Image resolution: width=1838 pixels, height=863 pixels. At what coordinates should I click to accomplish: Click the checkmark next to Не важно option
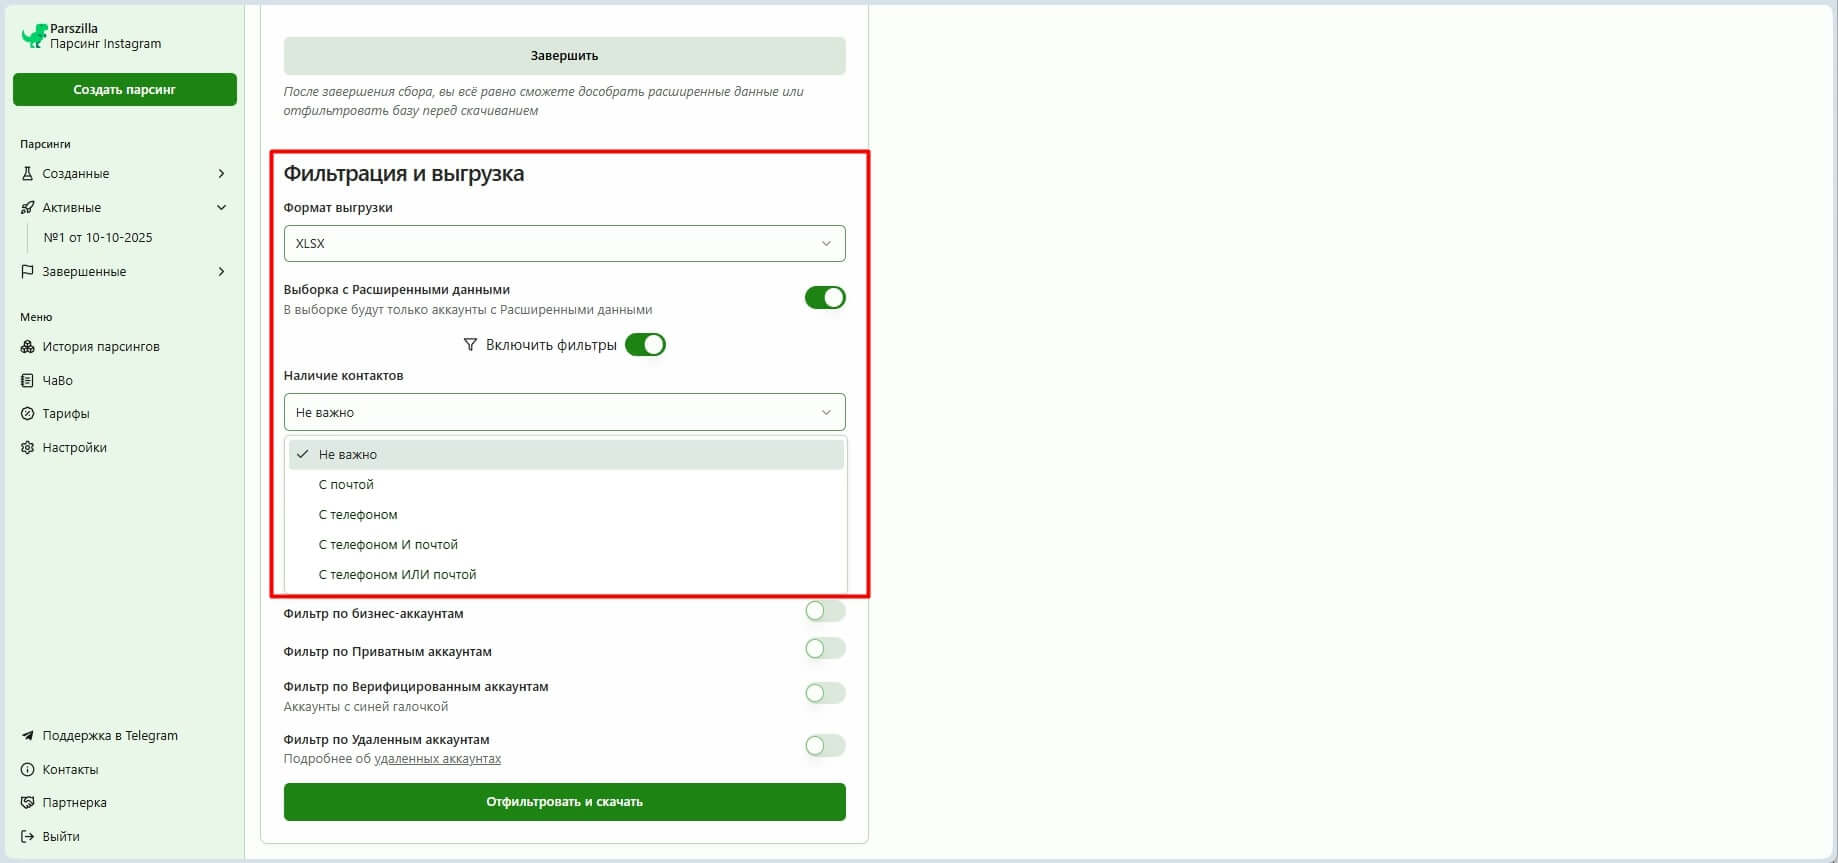(x=302, y=454)
